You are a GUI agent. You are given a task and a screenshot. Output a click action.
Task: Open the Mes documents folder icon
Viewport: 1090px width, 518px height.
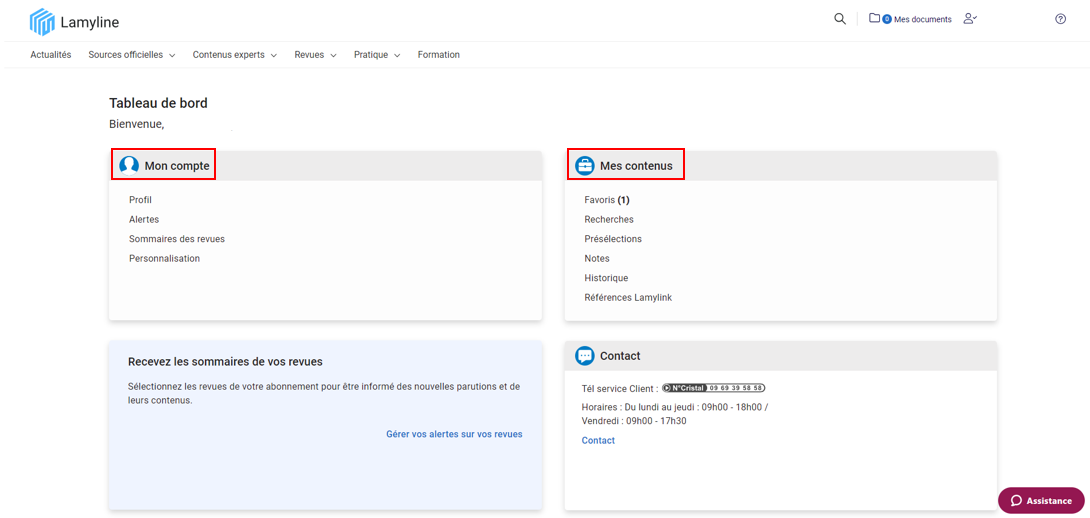pyautogui.click(x=874, y=18)
